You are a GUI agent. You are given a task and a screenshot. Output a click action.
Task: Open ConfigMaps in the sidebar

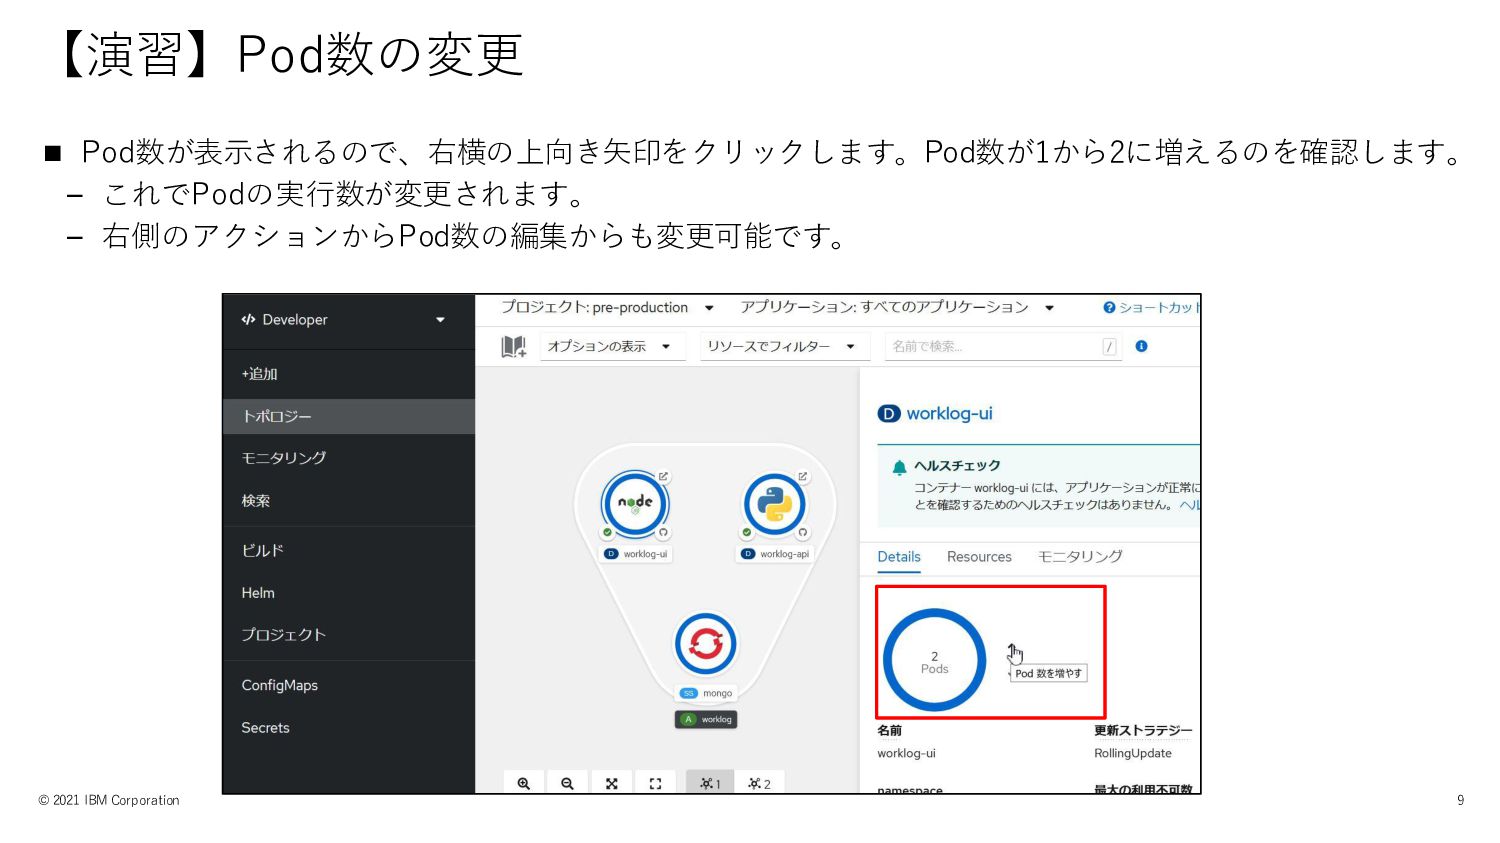point(279,685)
